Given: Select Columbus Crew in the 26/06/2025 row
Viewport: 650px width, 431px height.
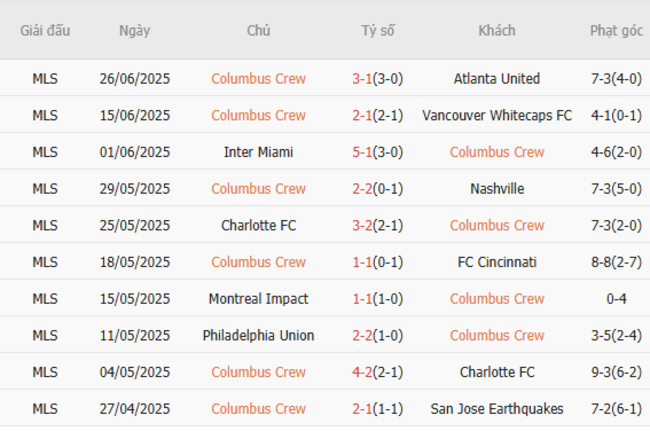Looking at the screenshot, I should [x=259, y=79].
